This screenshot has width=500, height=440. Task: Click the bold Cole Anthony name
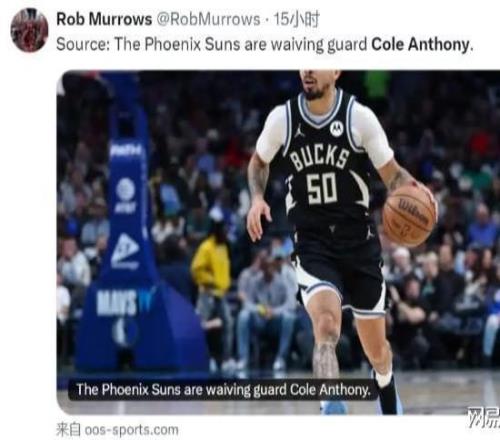click(420, 44)
